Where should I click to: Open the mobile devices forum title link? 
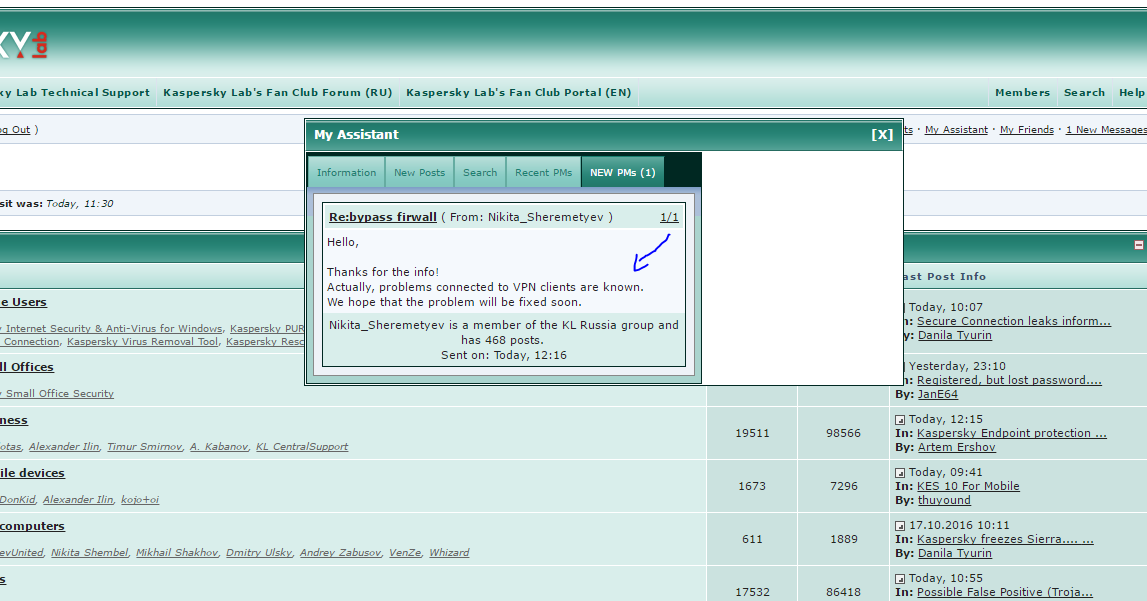[x=32, y=473]
